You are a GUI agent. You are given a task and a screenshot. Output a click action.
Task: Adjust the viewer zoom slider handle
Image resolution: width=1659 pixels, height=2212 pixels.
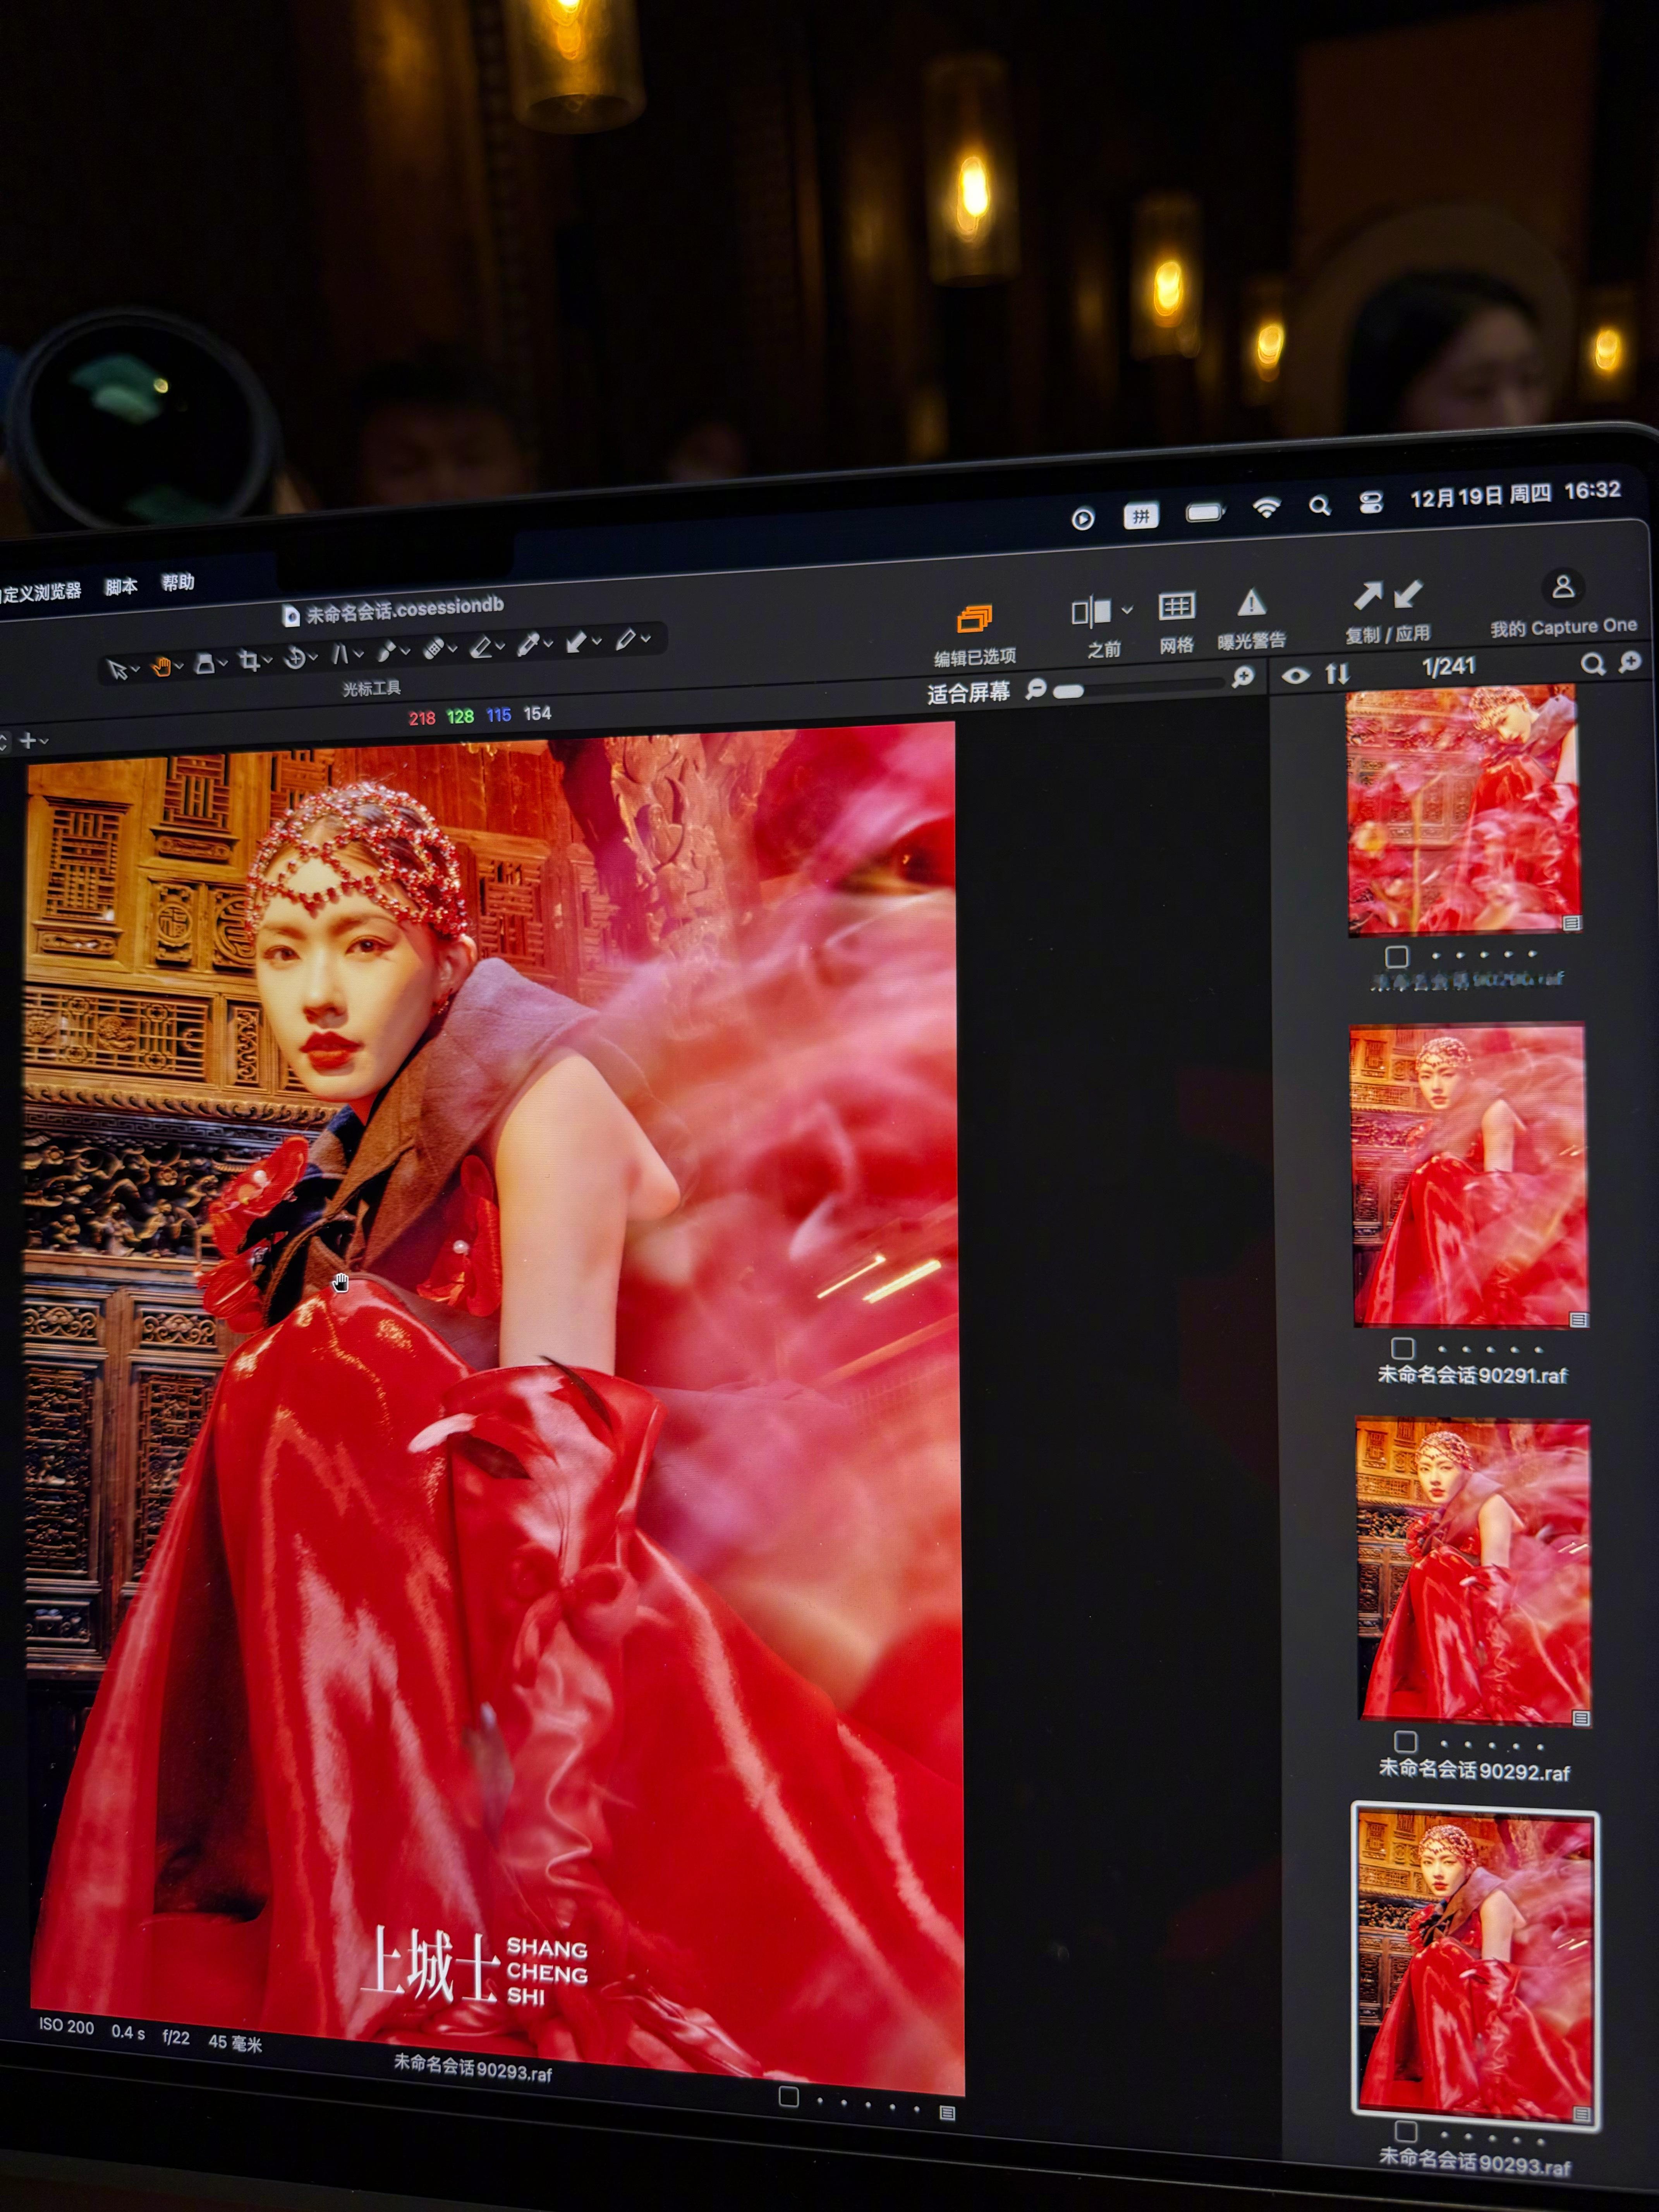pyautogui.click(x=1068, y=690)
